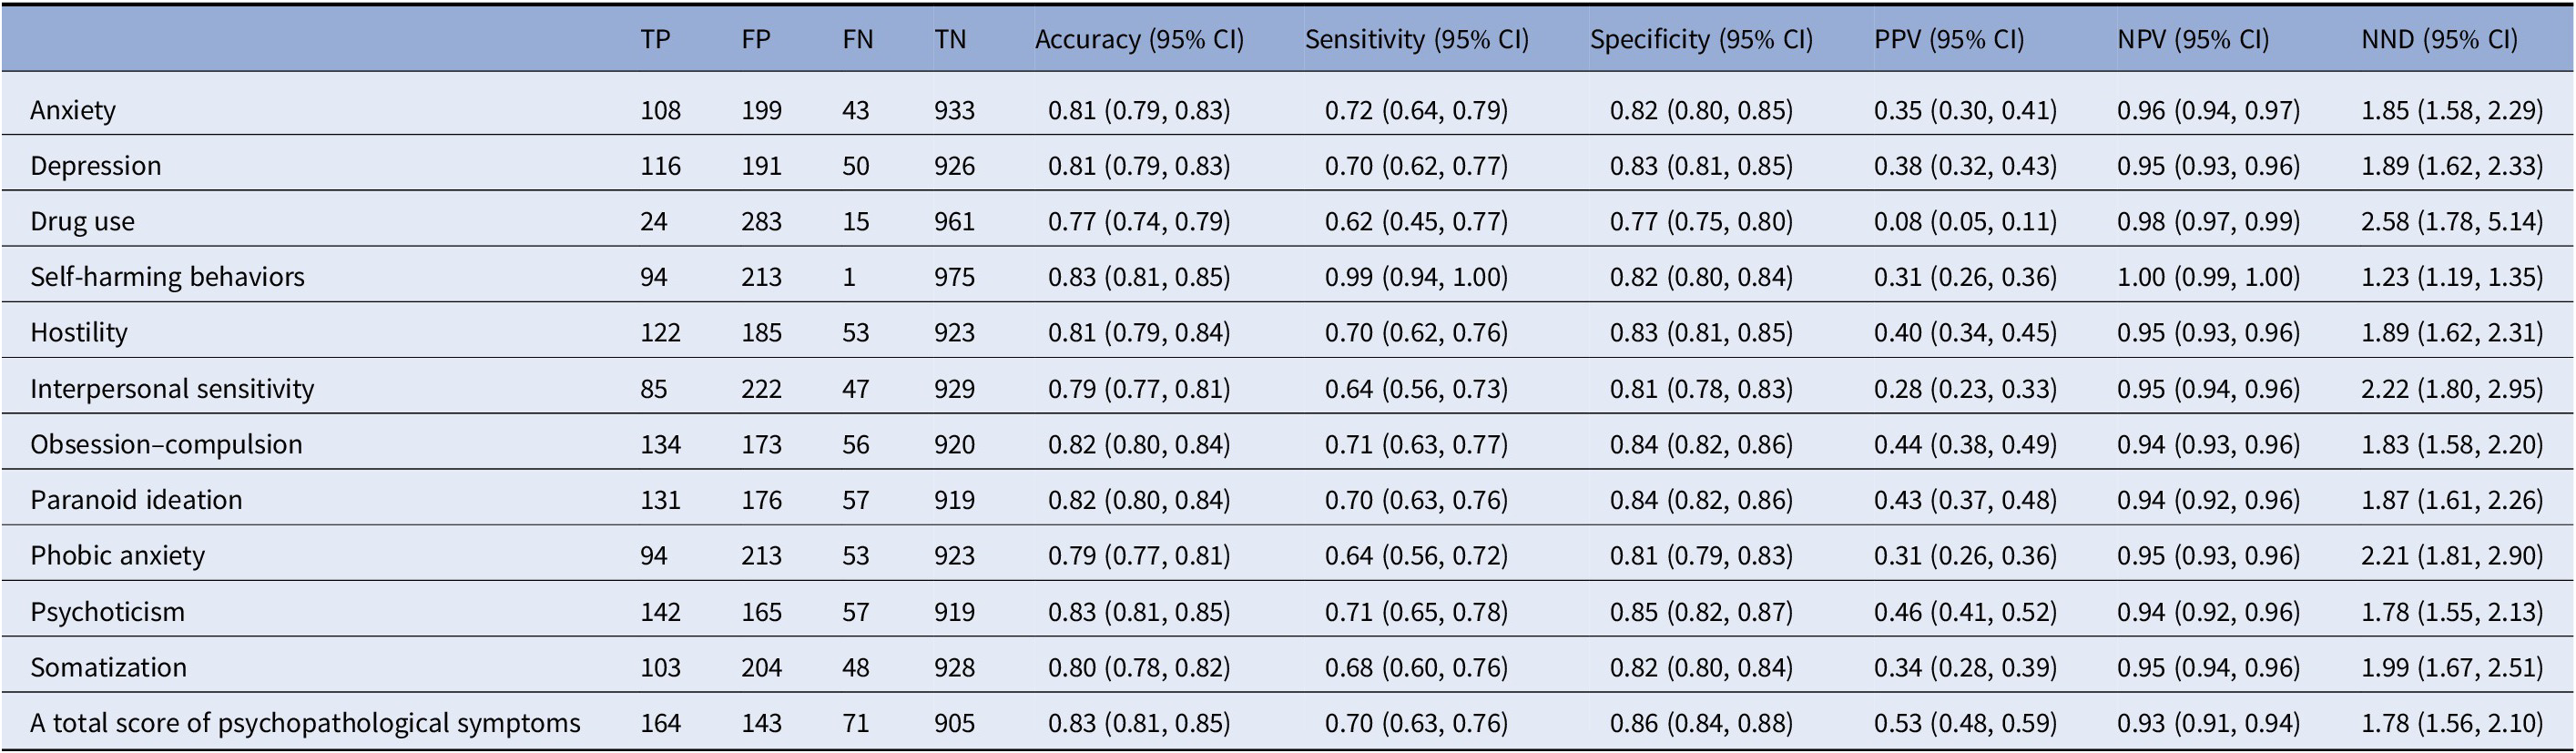Click the NPV (95% CI) column header

[2193, 40]
